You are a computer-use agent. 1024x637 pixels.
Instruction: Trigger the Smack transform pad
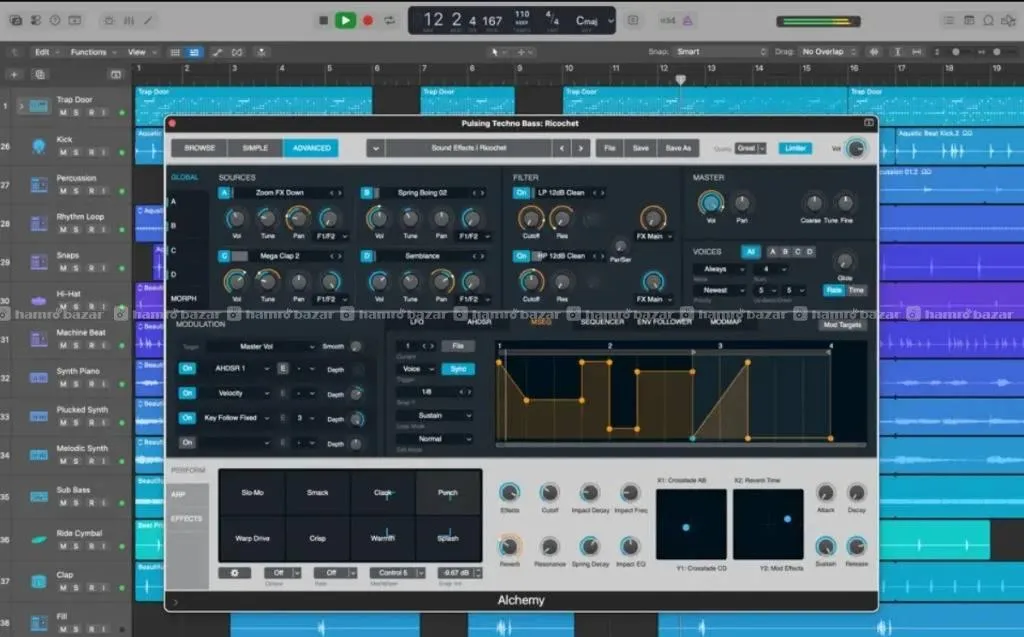pyautogui.click(x=317, y=493)
